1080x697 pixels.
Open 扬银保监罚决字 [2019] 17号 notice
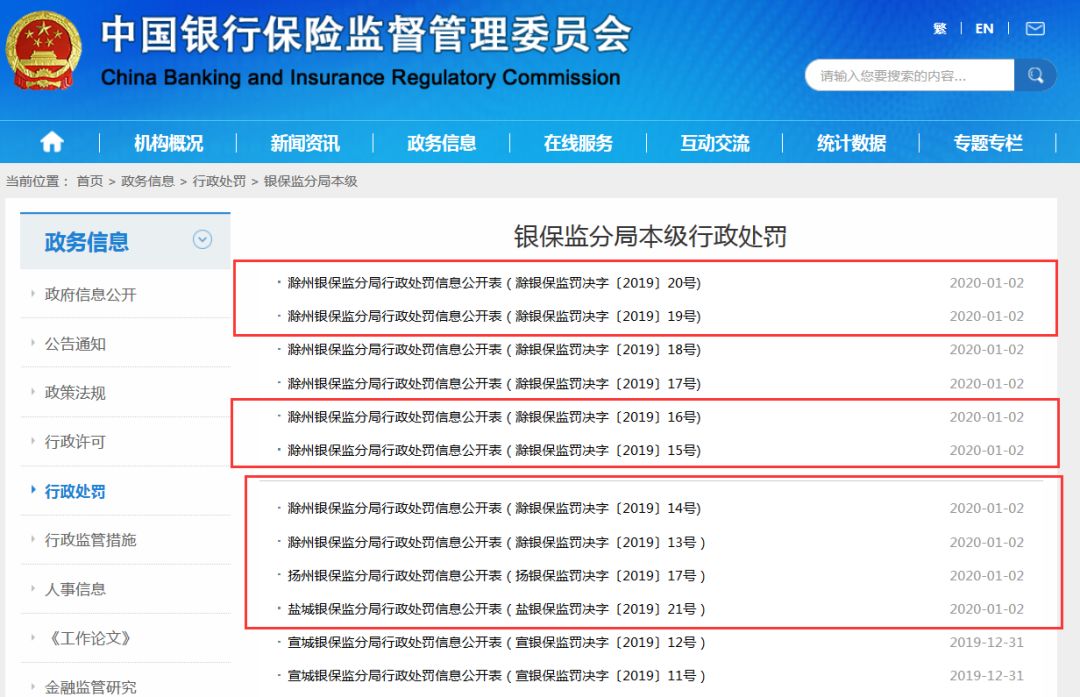496,576
